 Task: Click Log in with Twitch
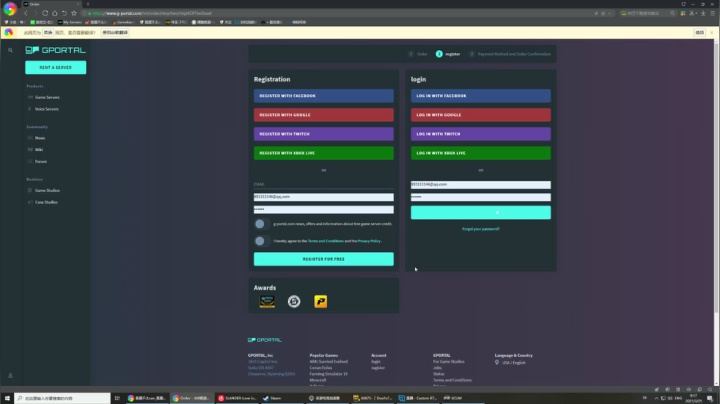coord(481,134)
